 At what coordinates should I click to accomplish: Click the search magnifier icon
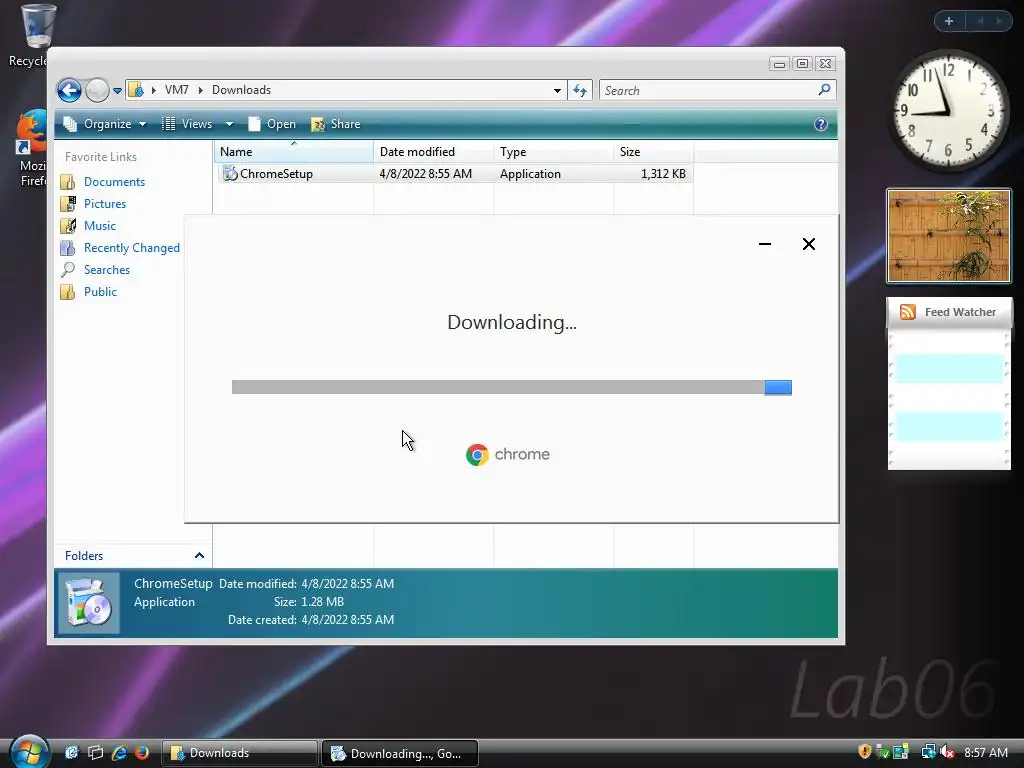point(824,89)
